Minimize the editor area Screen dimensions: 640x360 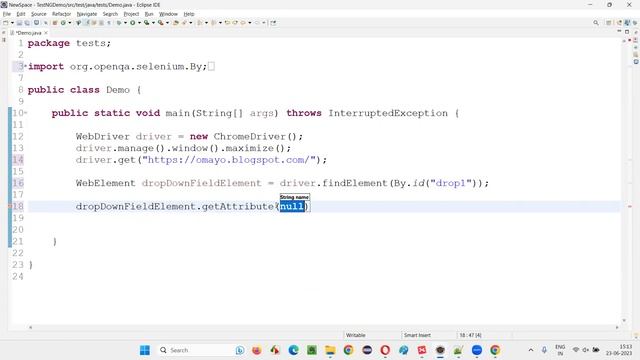point(619,31)
